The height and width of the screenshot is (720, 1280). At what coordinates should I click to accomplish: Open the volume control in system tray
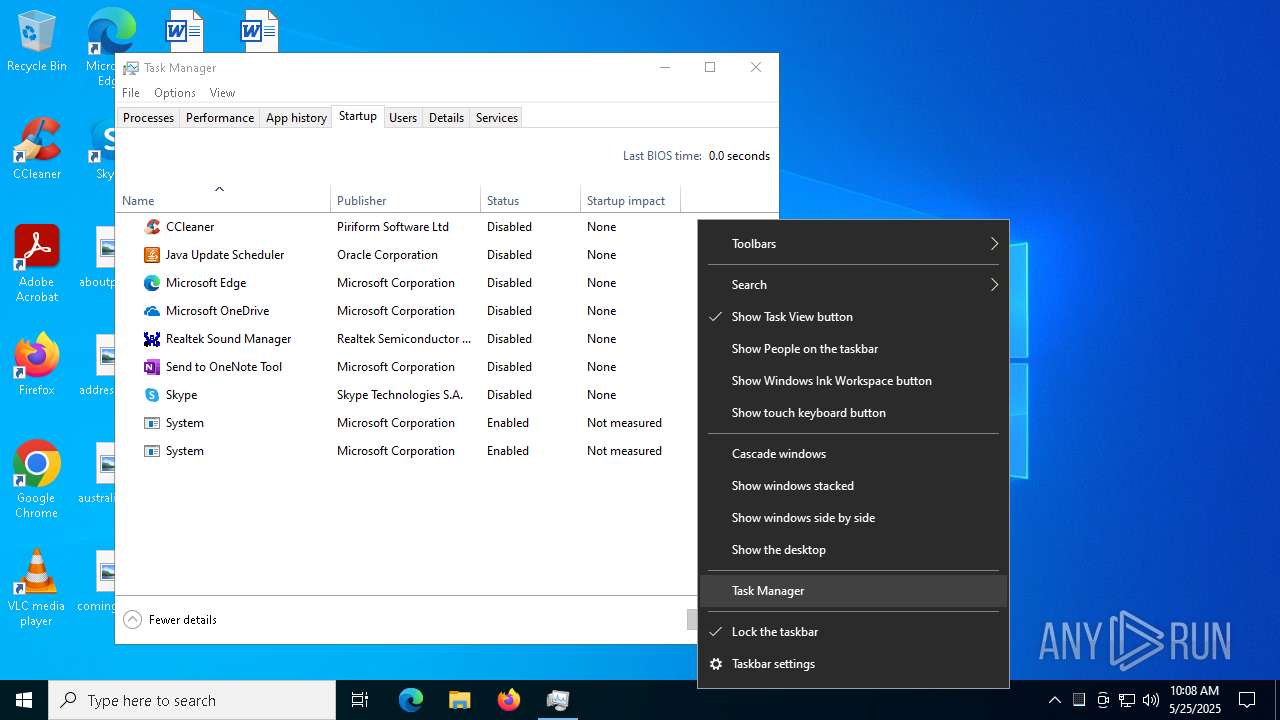tap(1151, 700)
